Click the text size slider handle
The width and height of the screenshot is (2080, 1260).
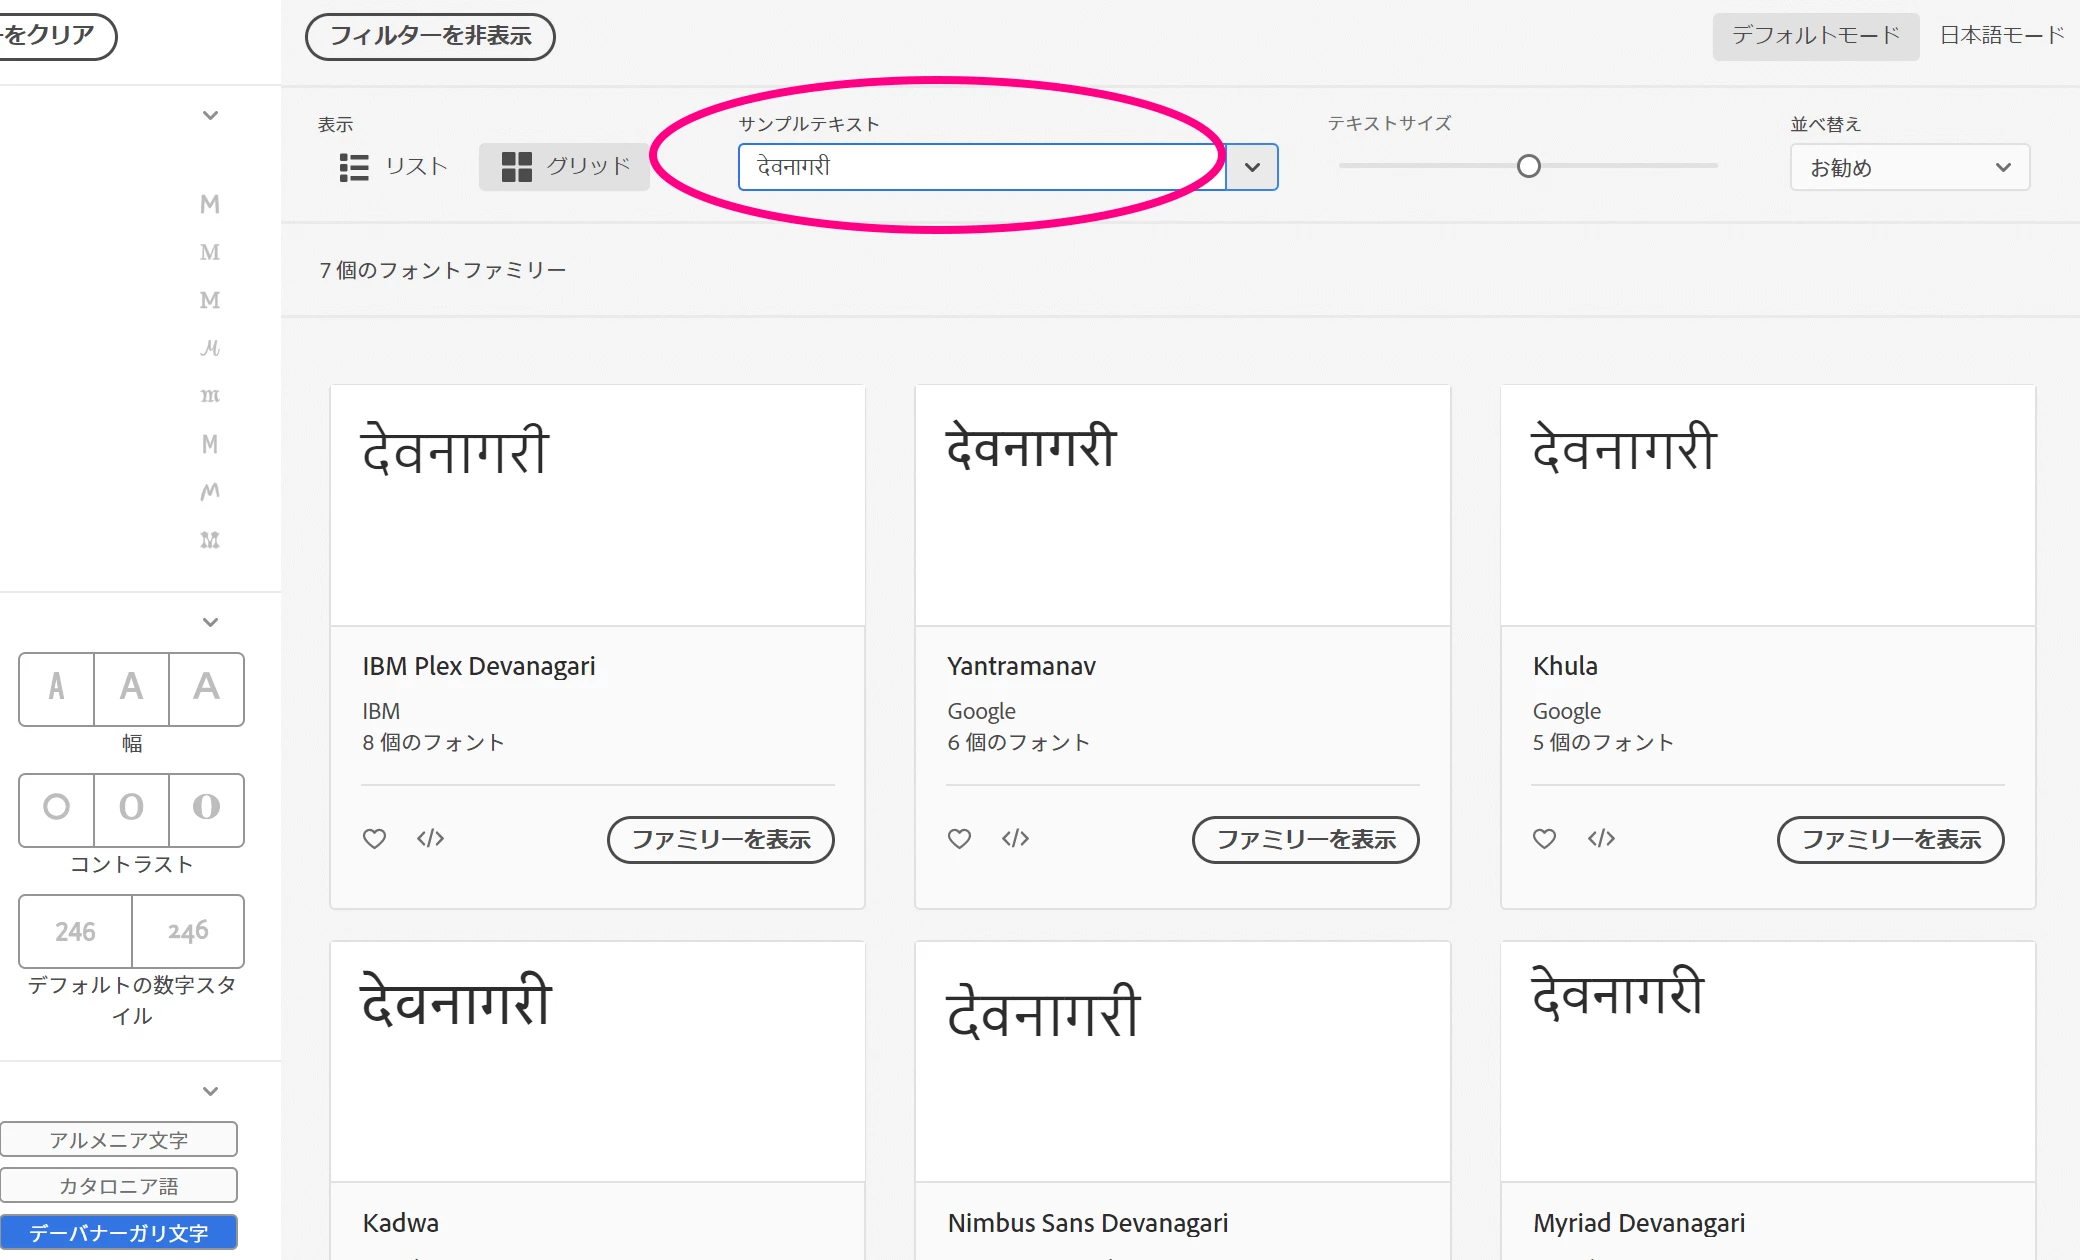click(1529, 166)
